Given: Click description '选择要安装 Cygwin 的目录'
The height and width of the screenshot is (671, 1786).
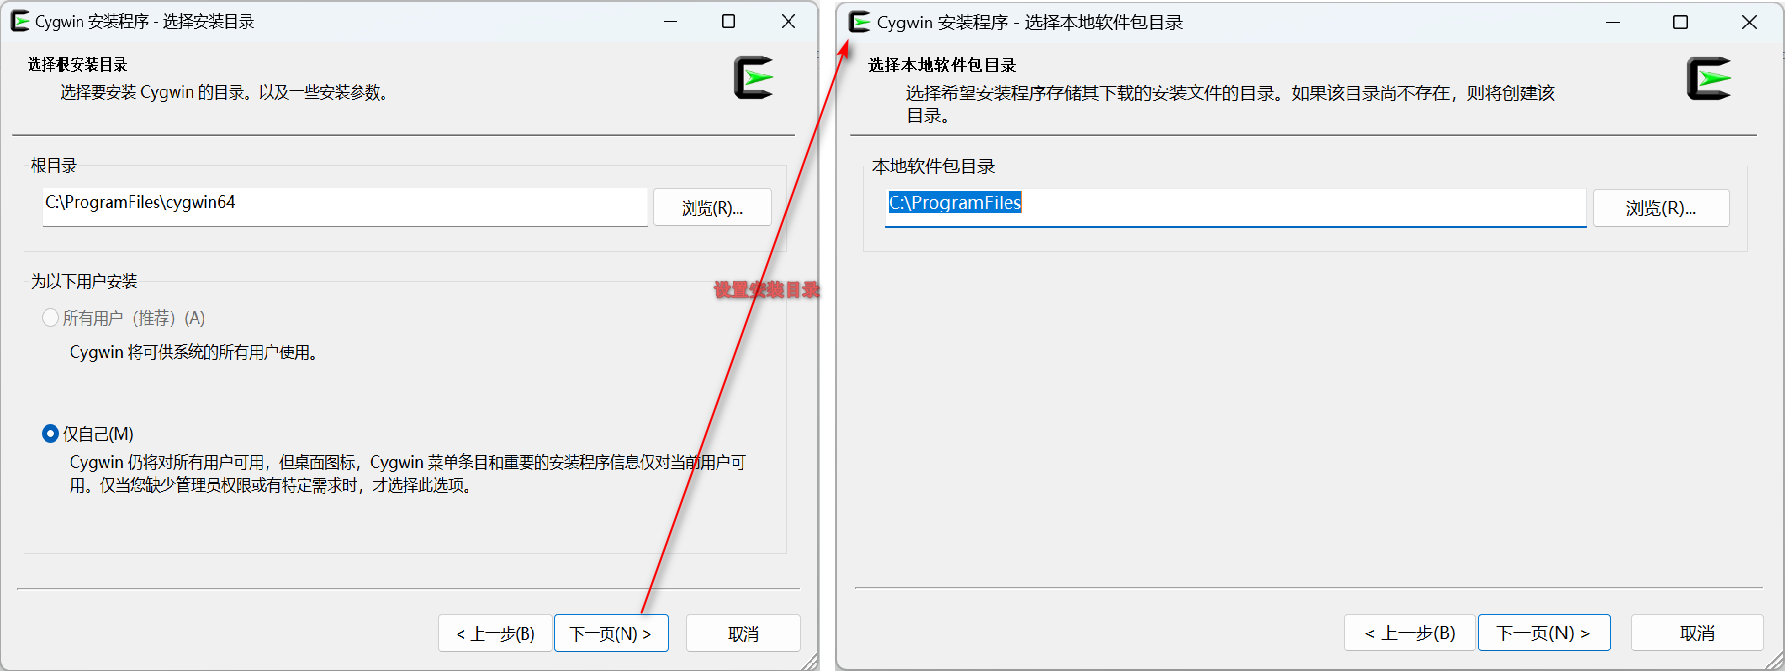Looking at the screenshot, I should point(224,92).
